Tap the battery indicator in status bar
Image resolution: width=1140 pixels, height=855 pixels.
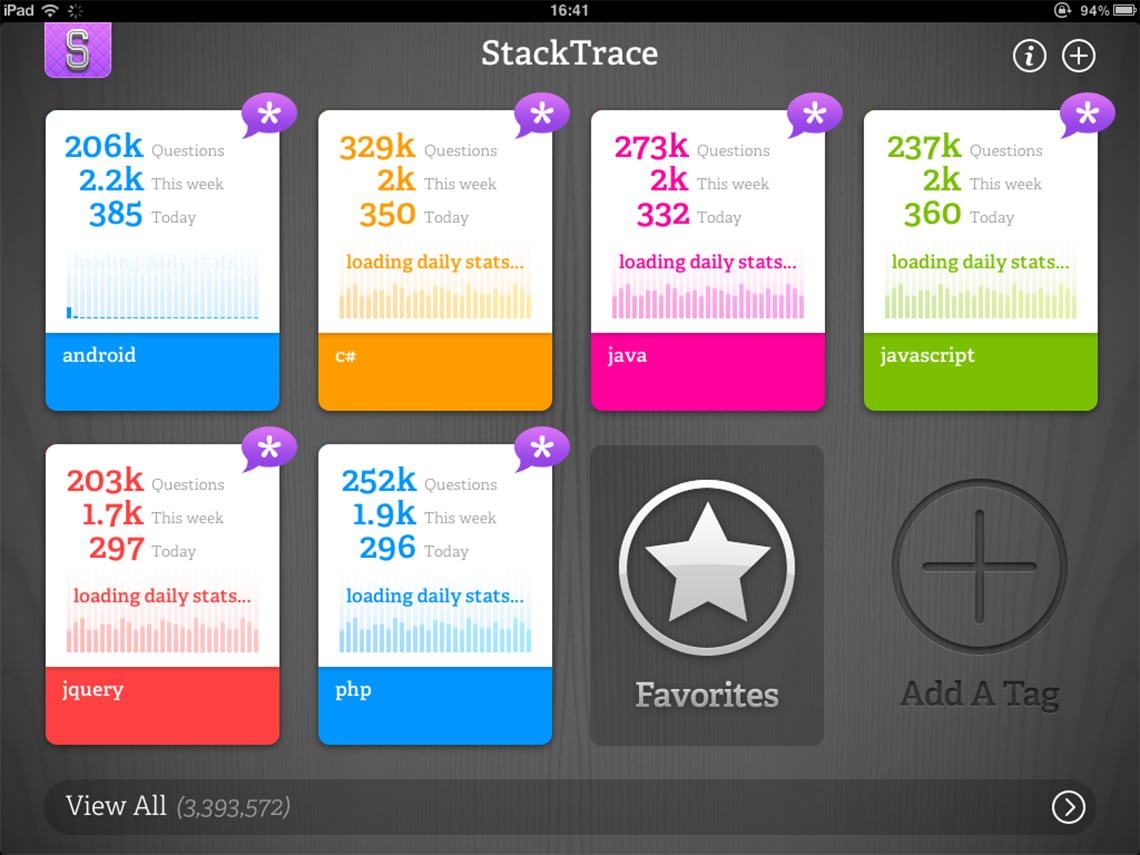click(x=1124, y=10)
